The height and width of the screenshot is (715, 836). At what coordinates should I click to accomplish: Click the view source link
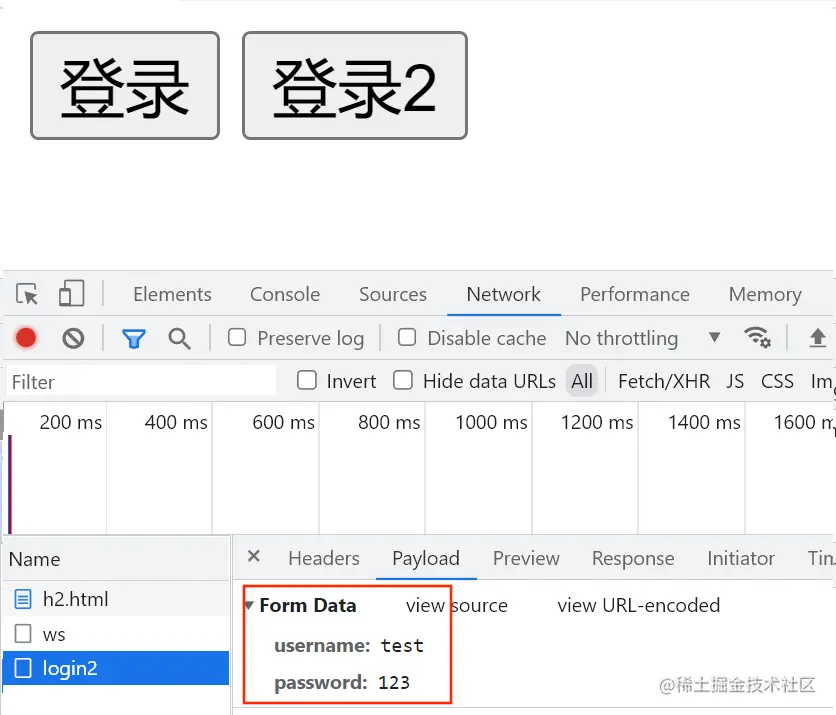[x=457, y=605]
